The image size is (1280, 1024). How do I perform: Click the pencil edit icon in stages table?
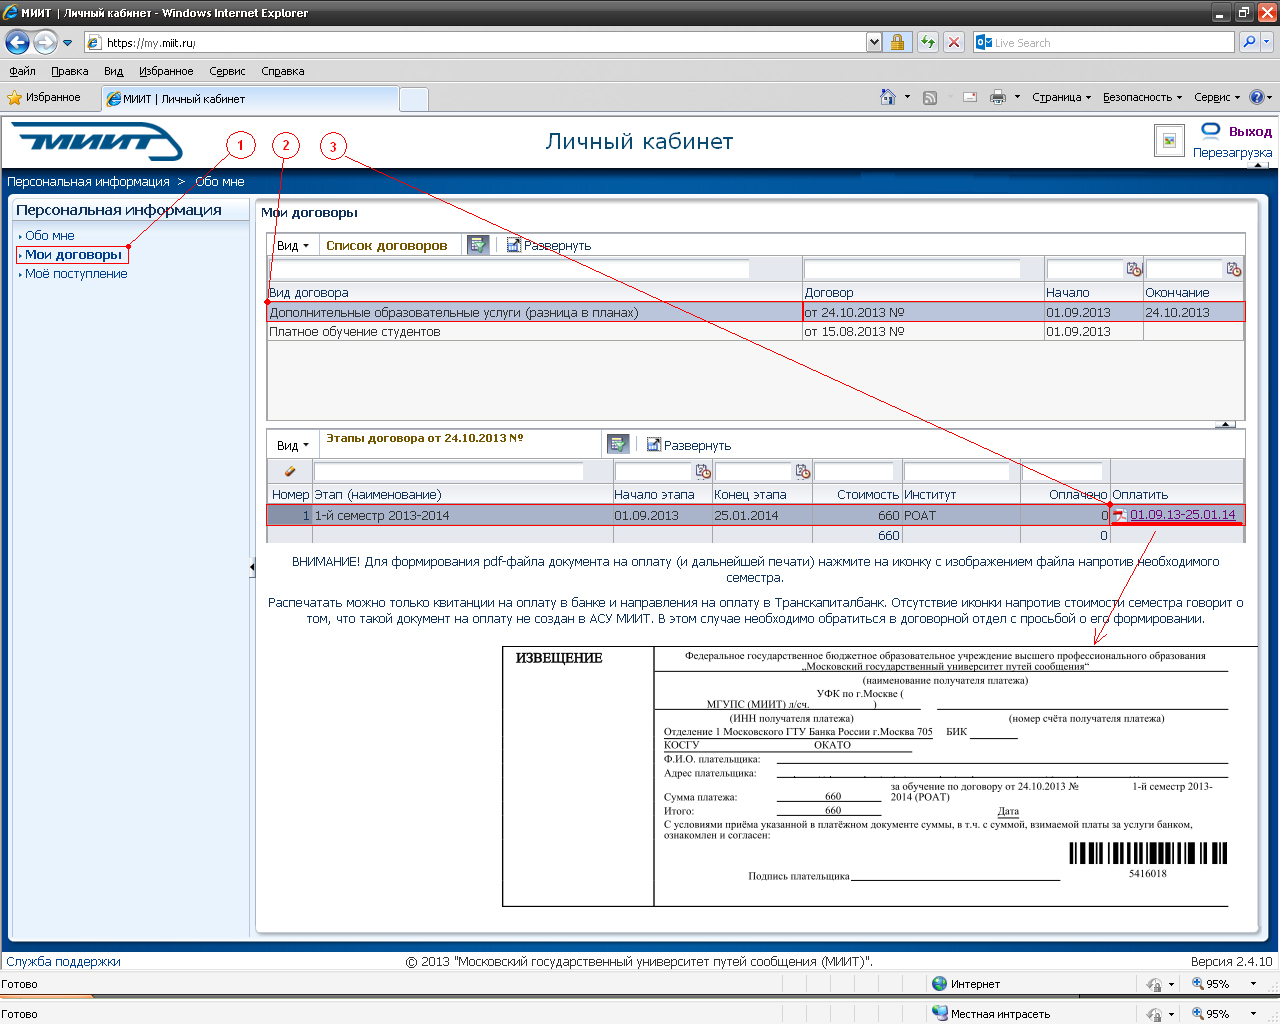(290, 471)
